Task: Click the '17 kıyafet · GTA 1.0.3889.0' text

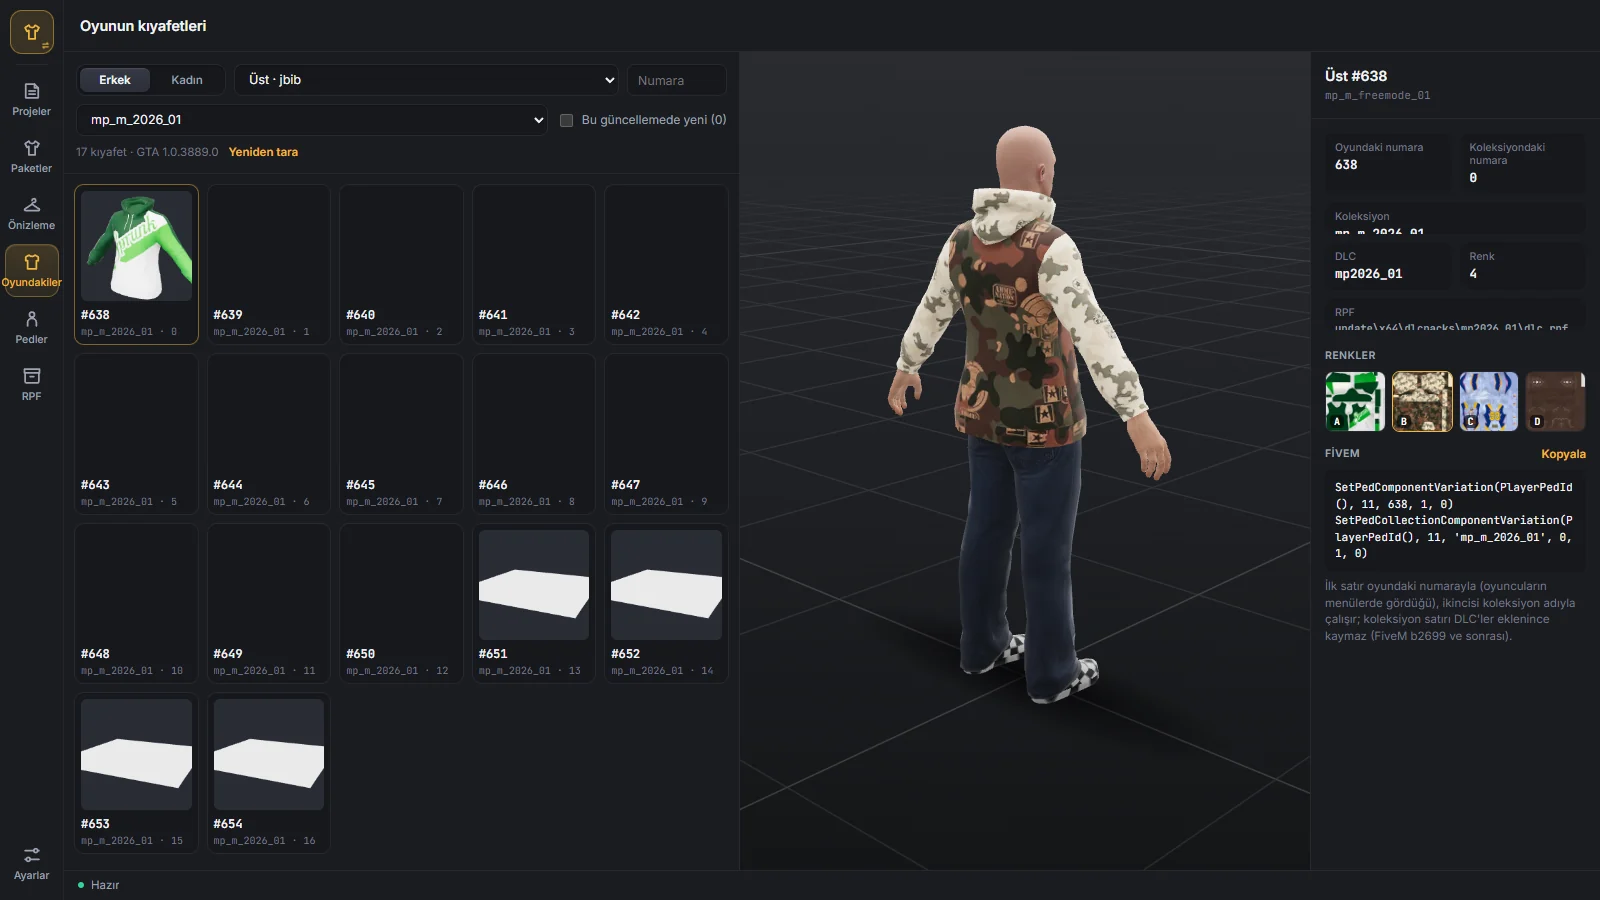Action: pyautogui.click(x=147, y=152)
